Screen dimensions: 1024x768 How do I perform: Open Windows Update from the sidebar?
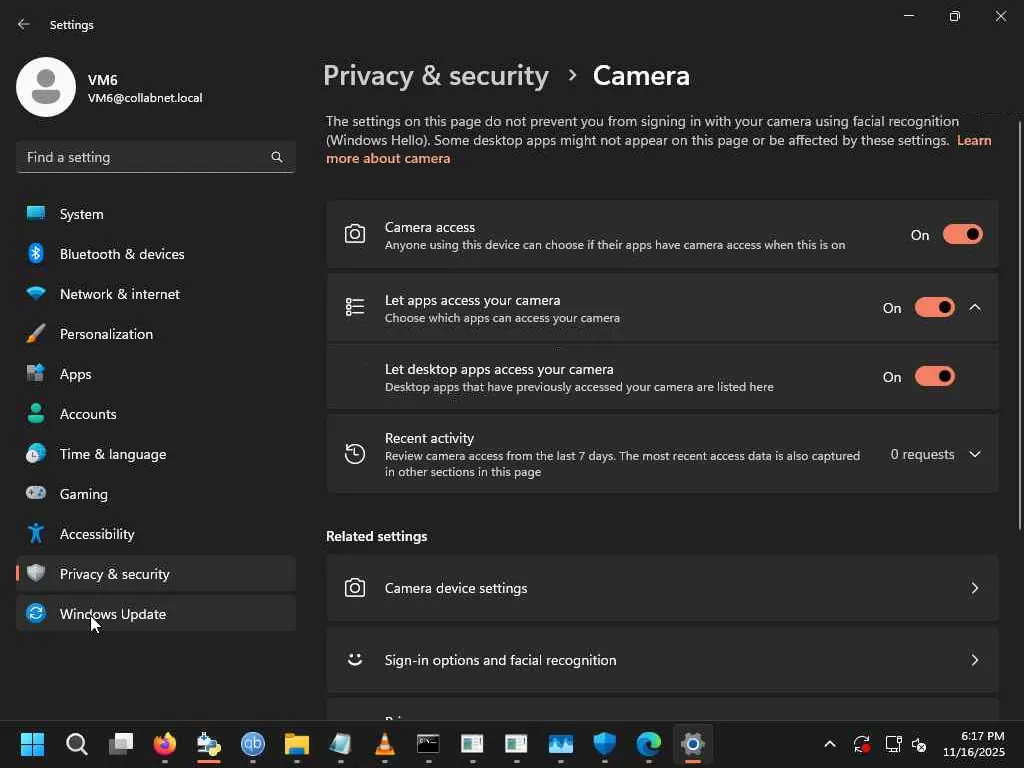click(113, 614)
